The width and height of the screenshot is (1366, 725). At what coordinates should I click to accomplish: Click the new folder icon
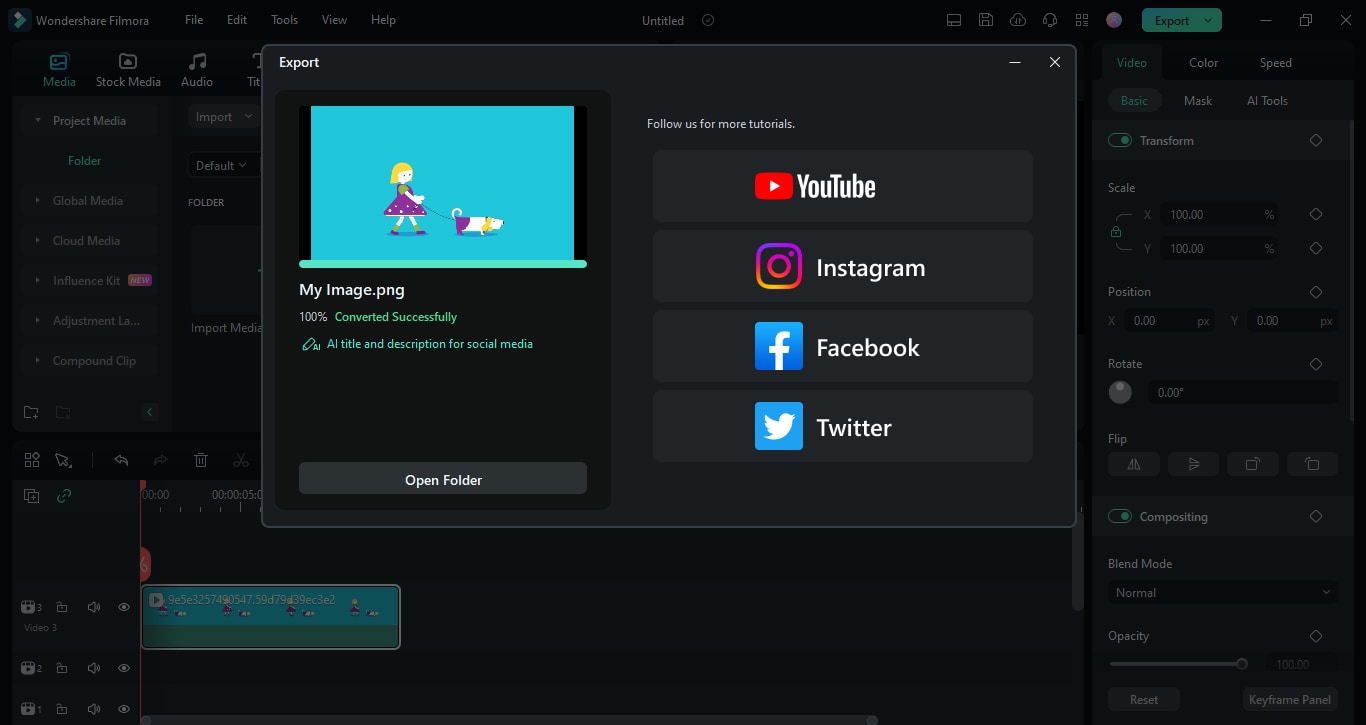point(31,412)
